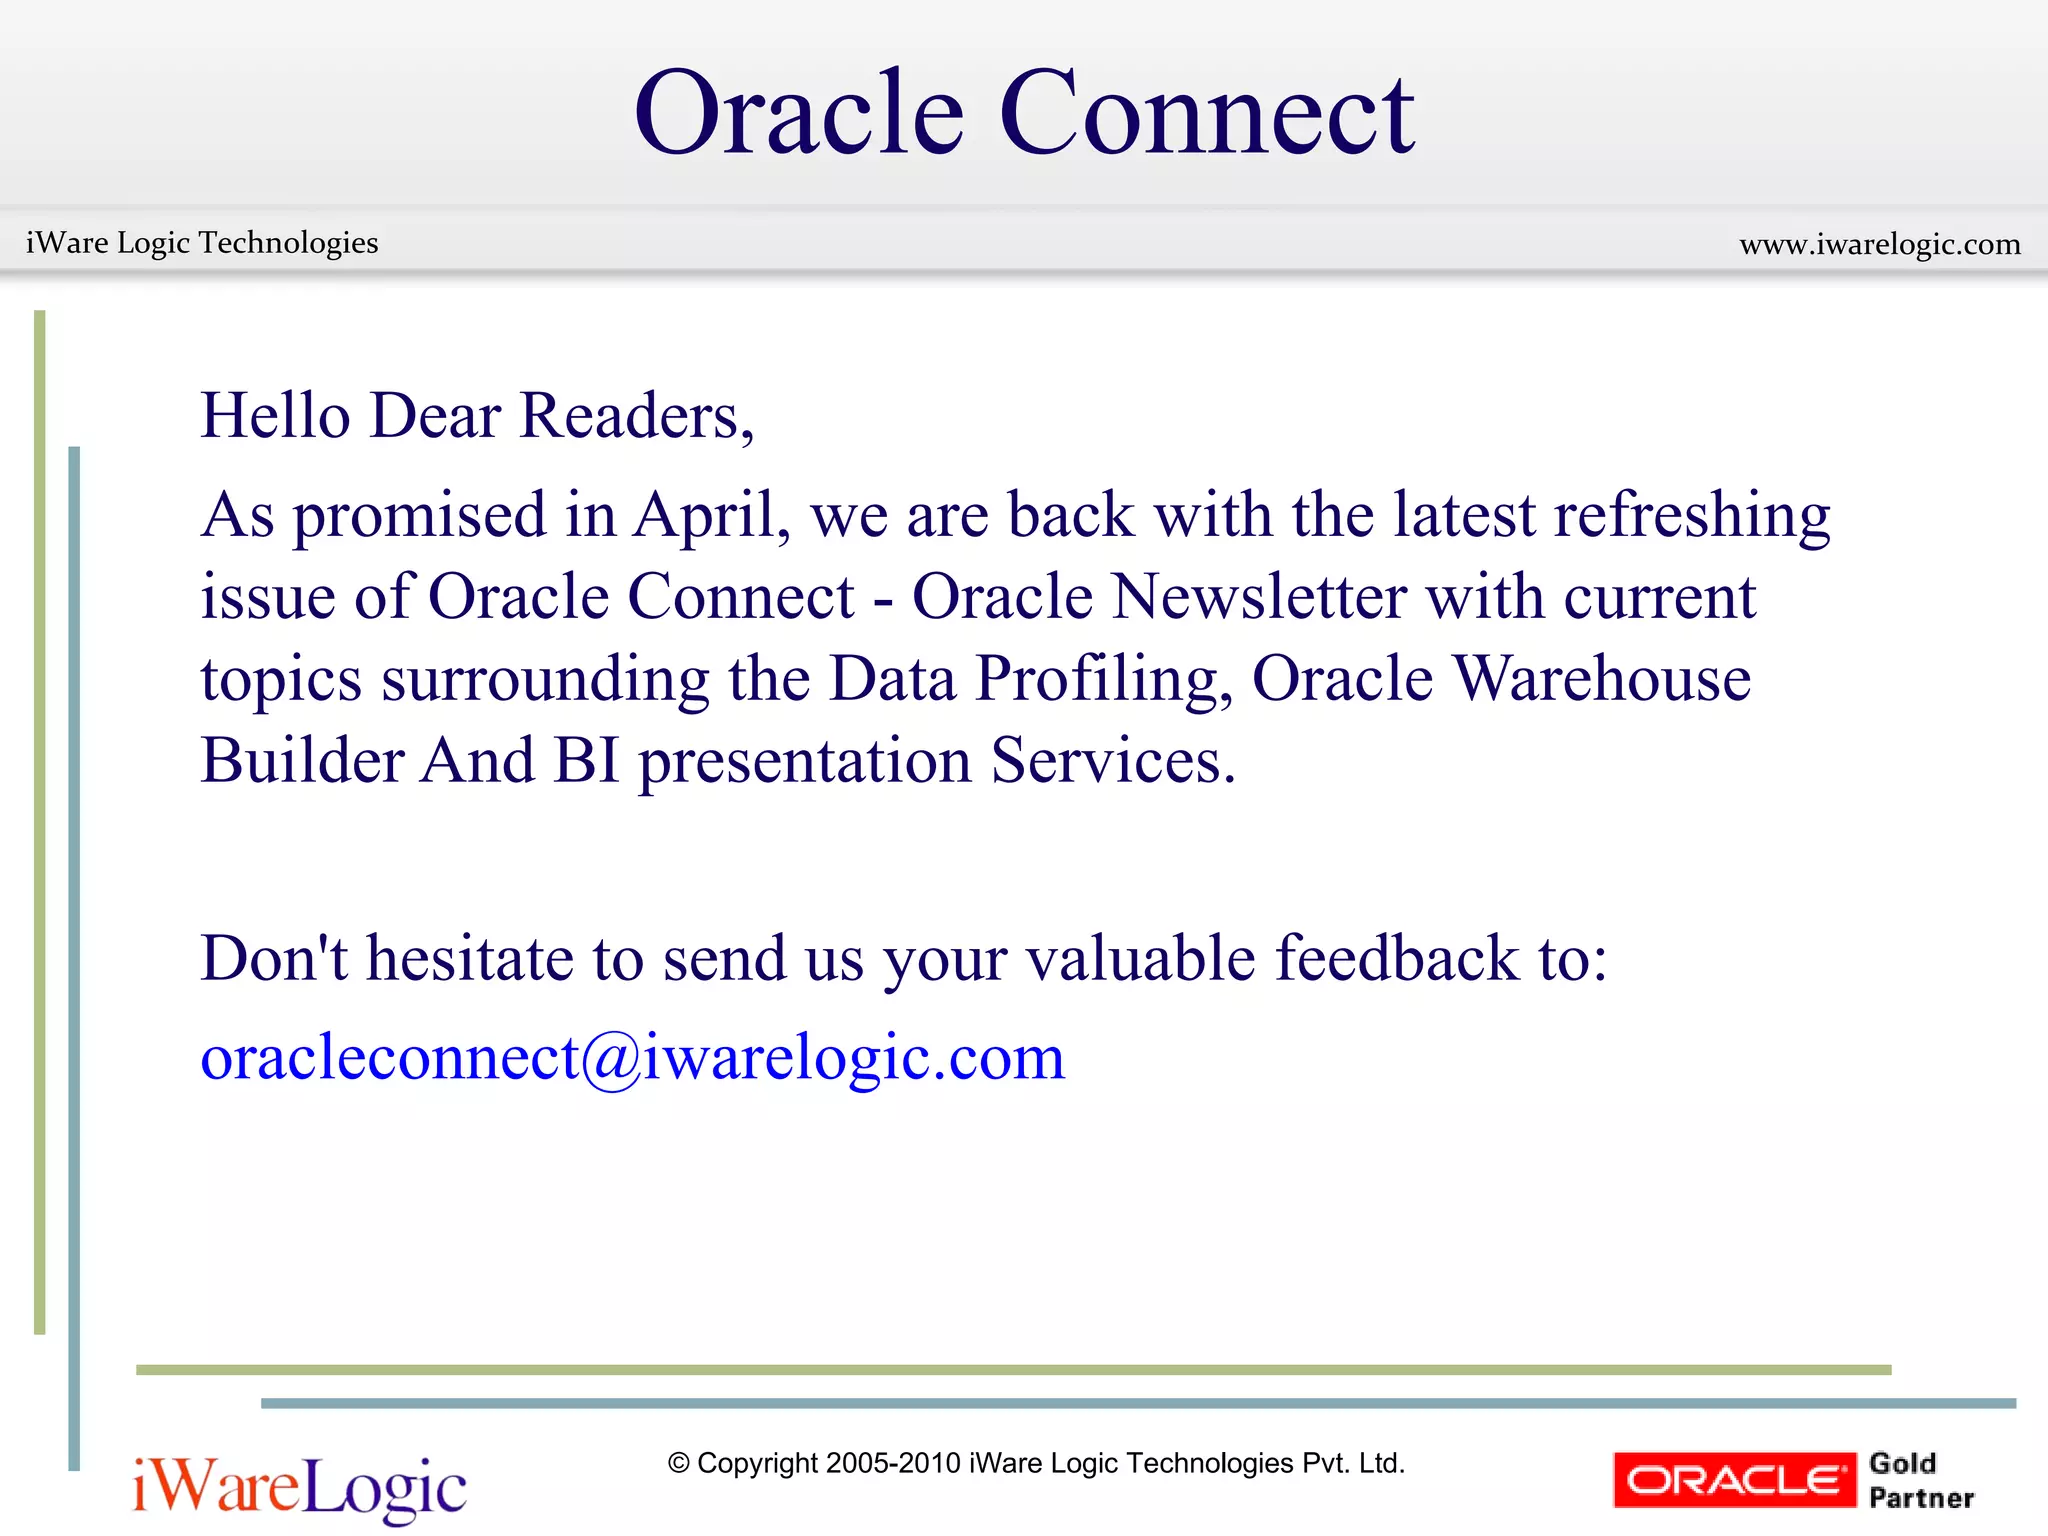The image size is (2048, 1536).
Task: Click the copyright symbol in the footer
Action: pyautogui.click(x=679, y=1464)
